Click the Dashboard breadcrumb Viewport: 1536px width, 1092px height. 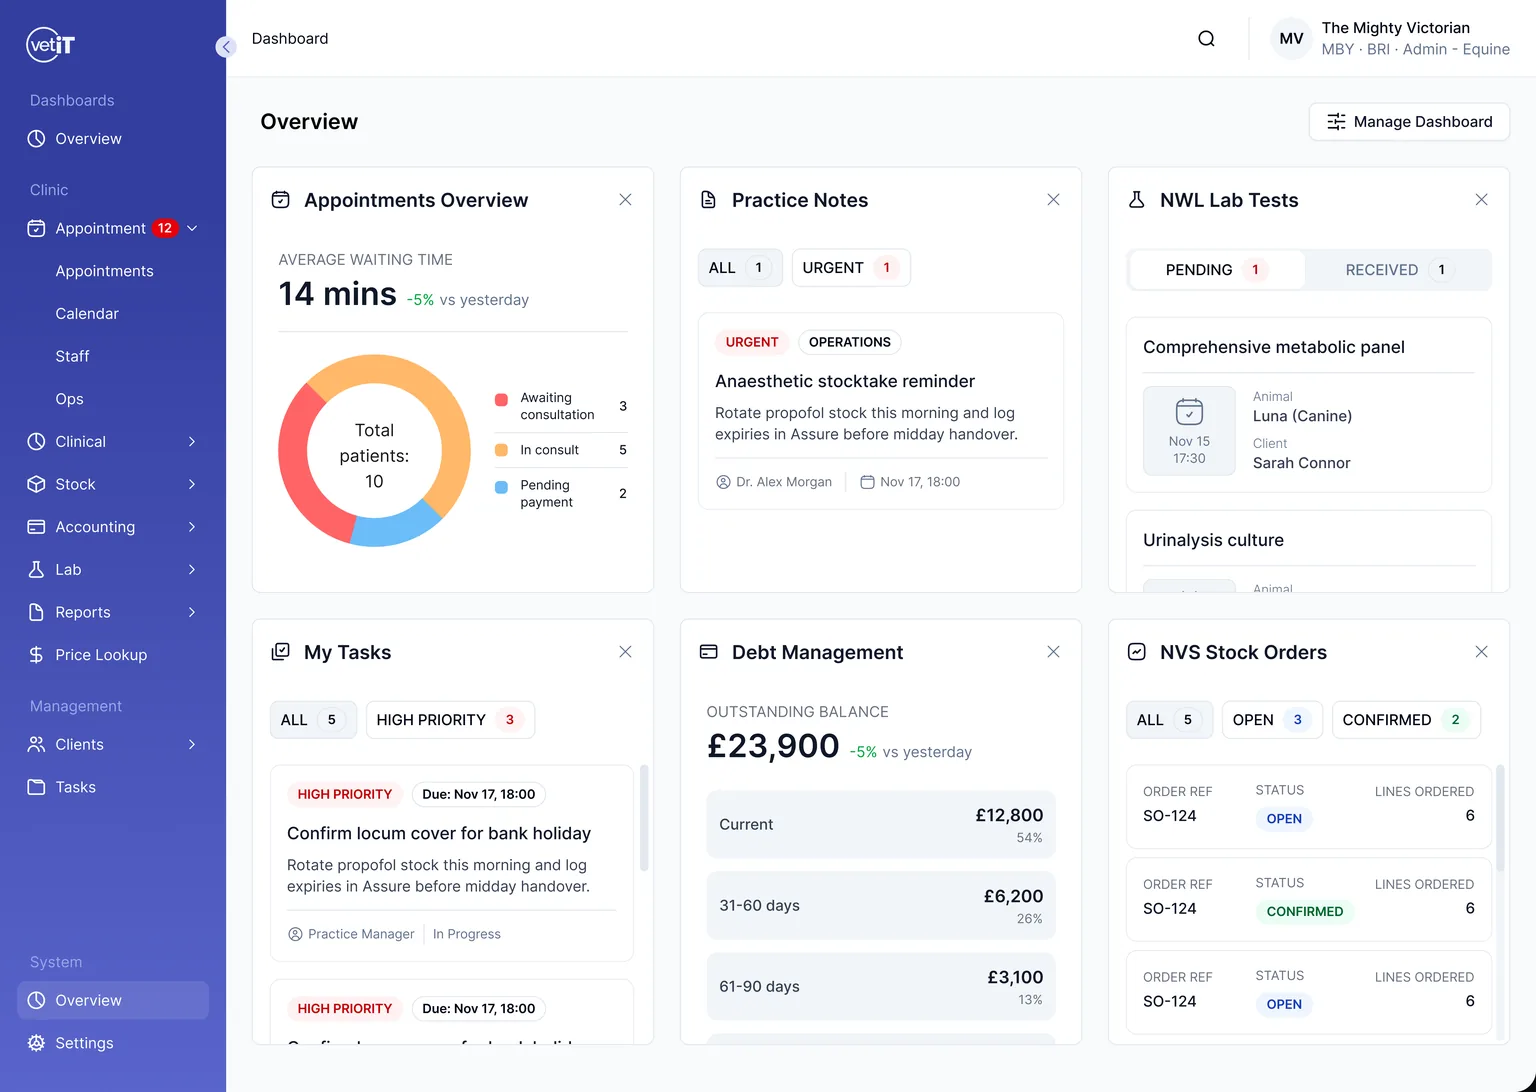(x=290, y=38)
